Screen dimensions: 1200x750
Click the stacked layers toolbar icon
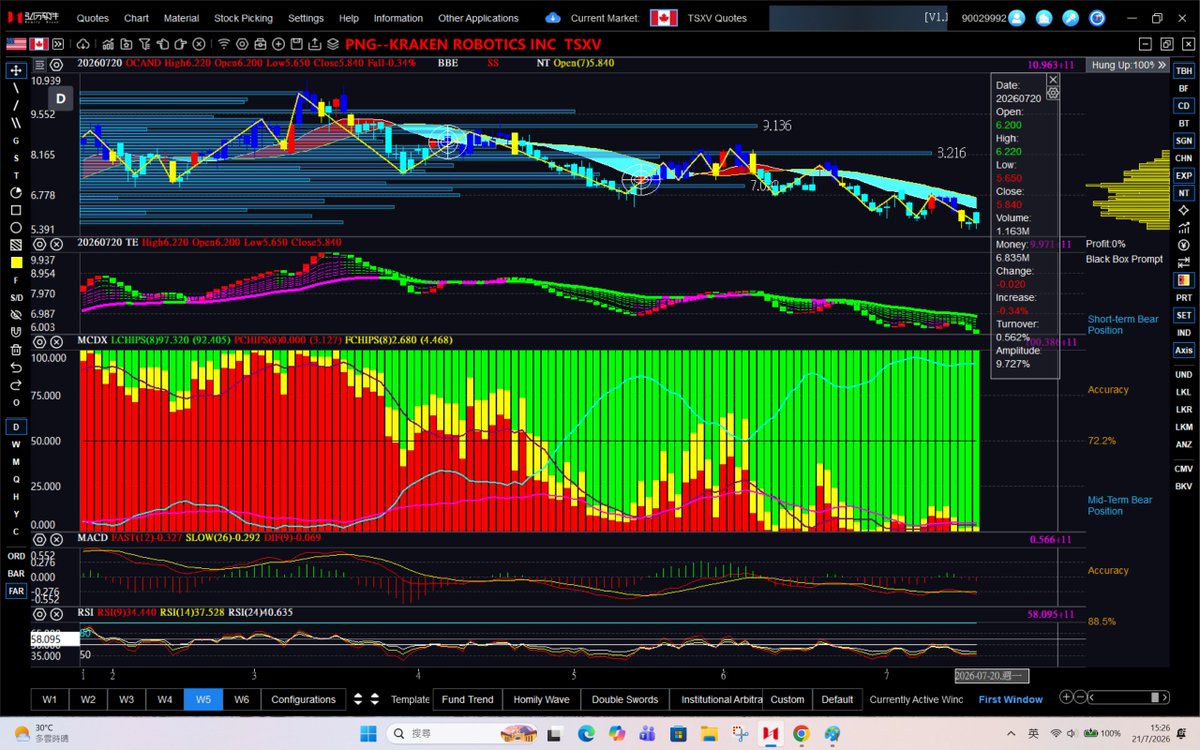click(x=333, y=44)
